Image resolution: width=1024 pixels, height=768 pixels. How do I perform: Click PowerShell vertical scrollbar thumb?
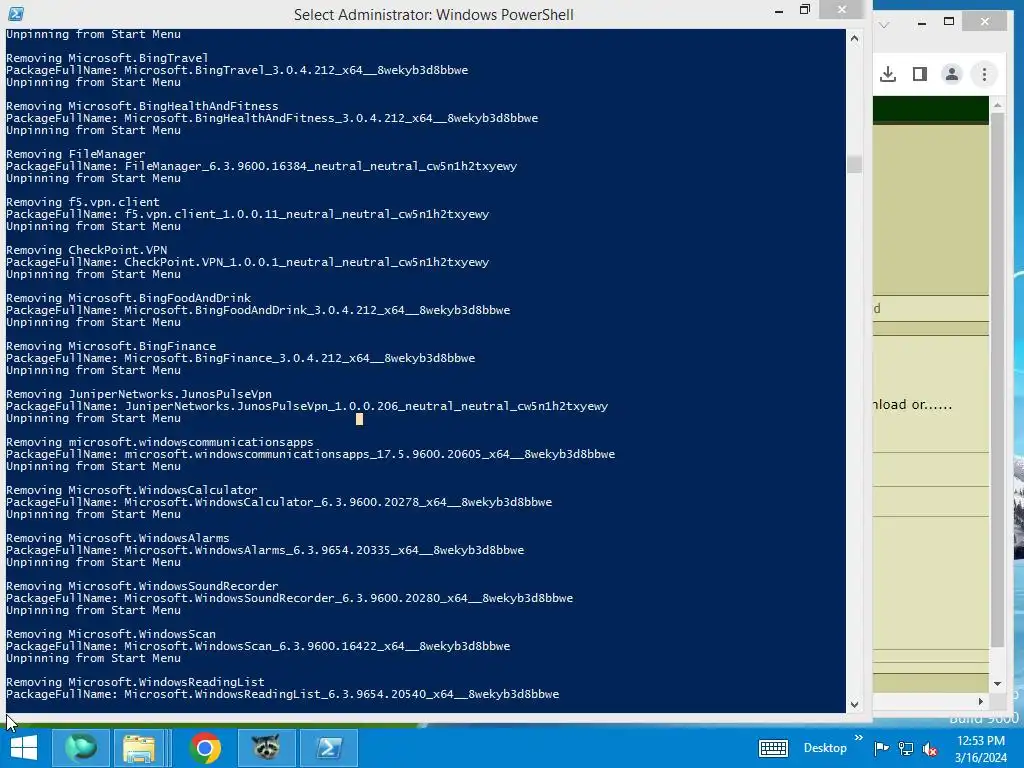tap(854, 164)
